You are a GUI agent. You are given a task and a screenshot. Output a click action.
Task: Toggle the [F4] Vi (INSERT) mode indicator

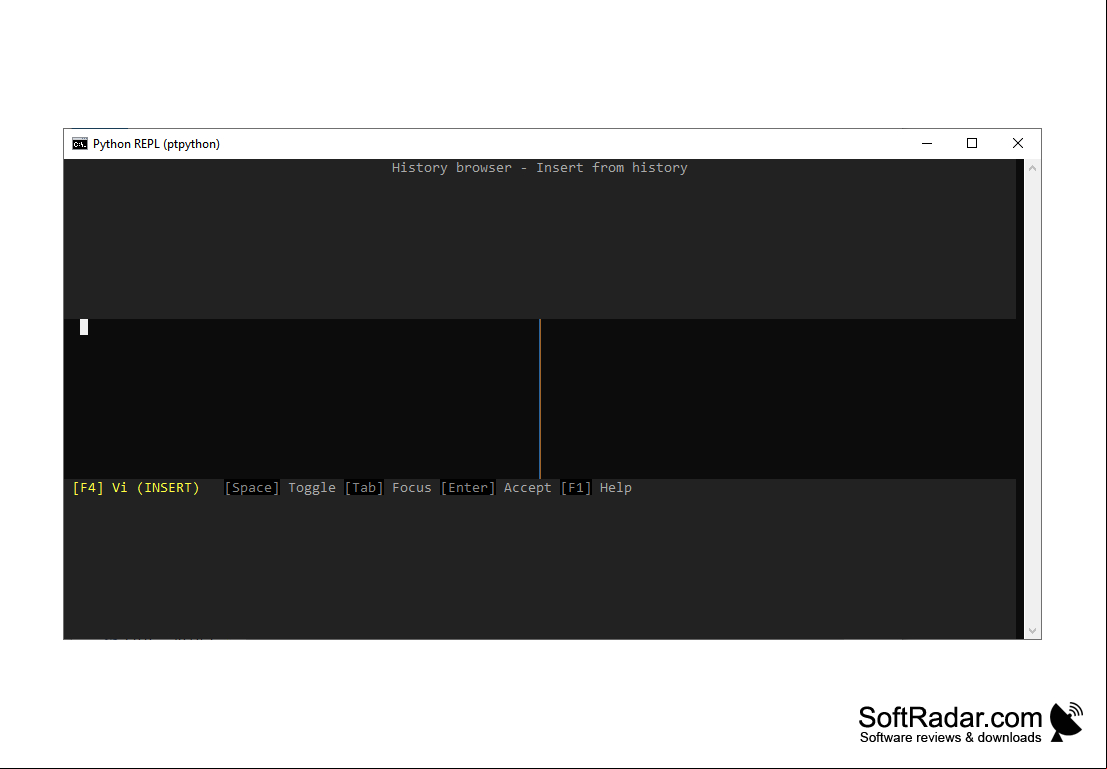coord(136,488)
